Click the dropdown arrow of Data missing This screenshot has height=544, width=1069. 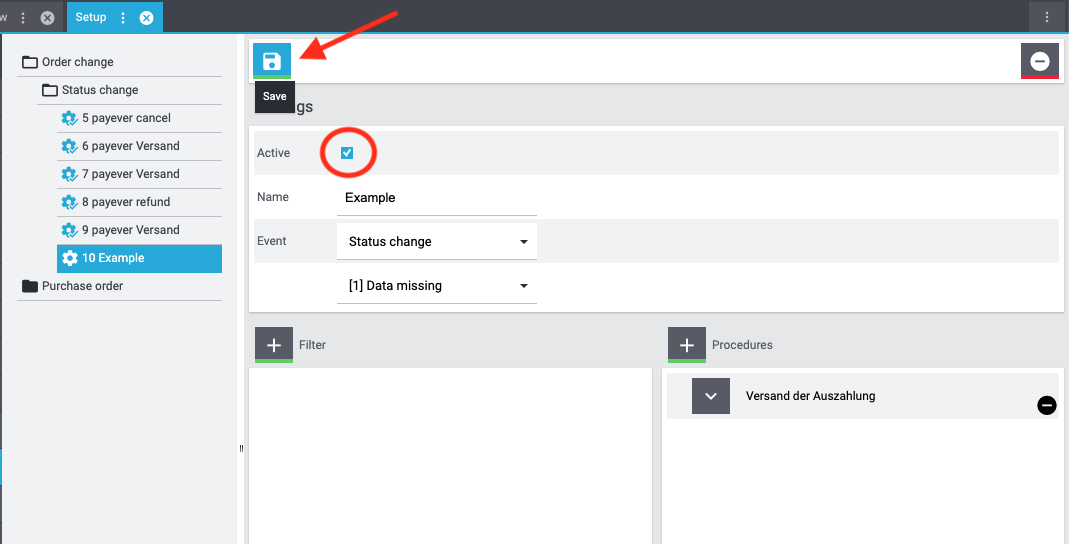pos(524,286)
